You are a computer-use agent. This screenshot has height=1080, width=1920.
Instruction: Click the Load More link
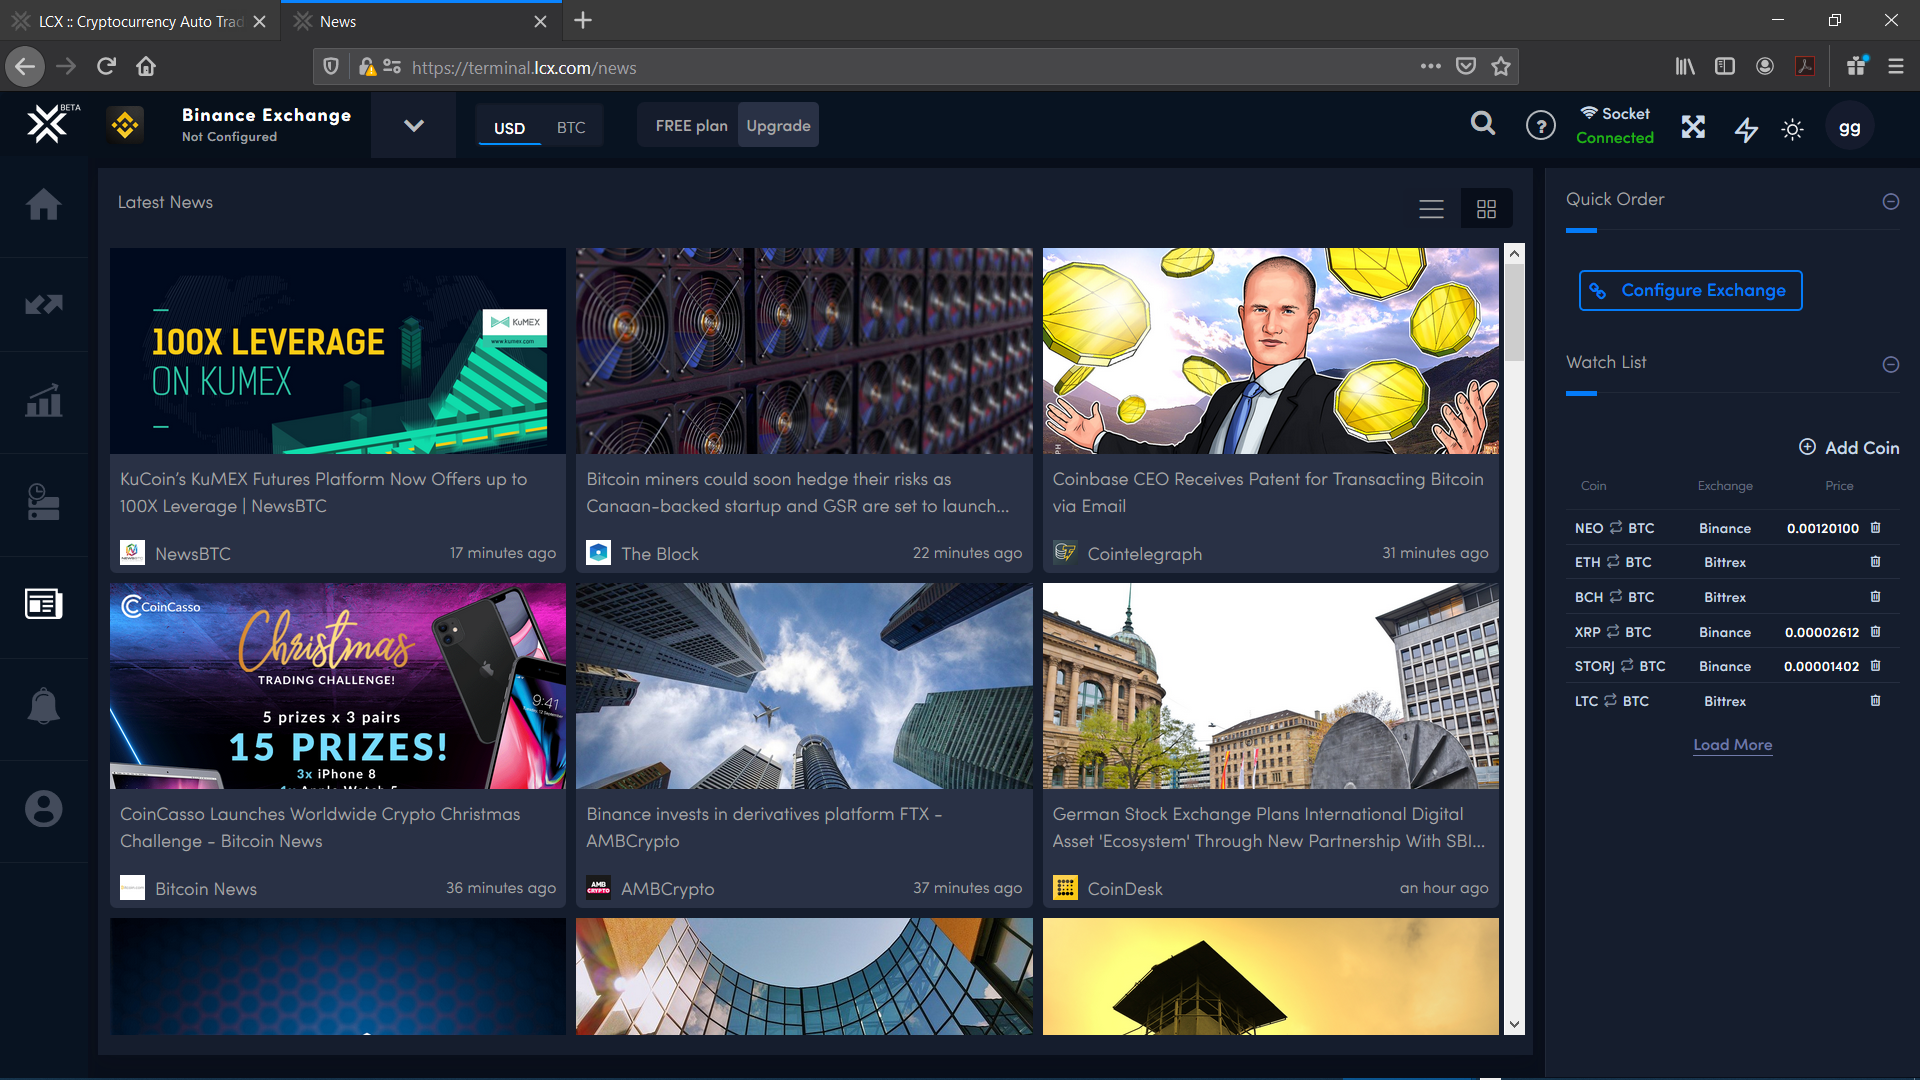(x=1732, y=745)
